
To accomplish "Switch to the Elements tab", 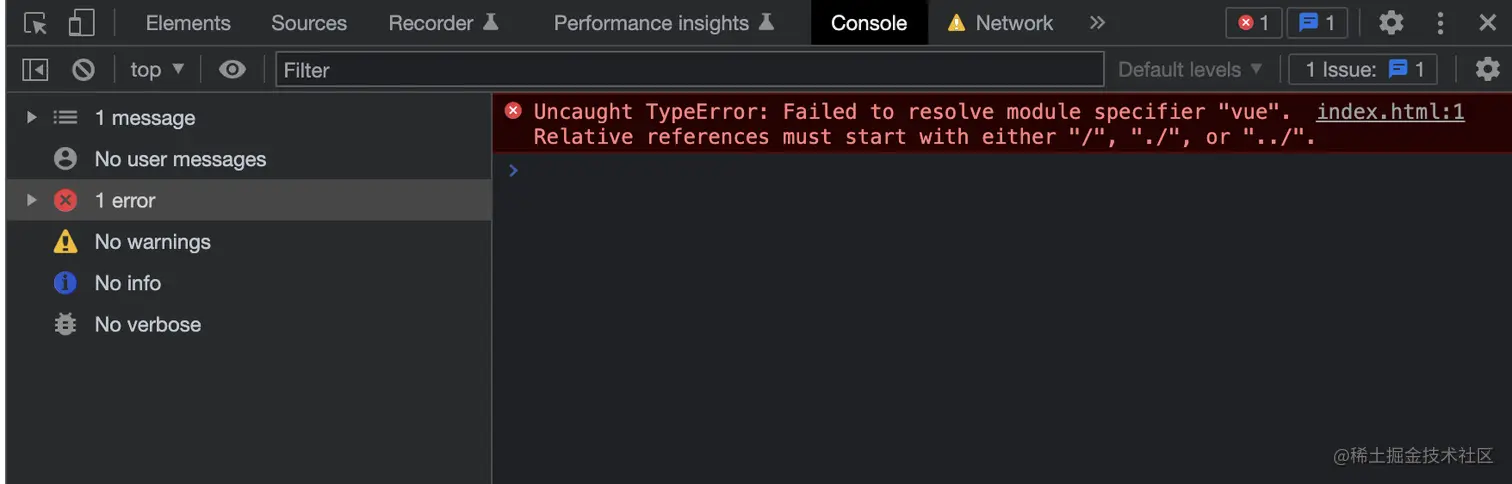I will click(188, 23).
